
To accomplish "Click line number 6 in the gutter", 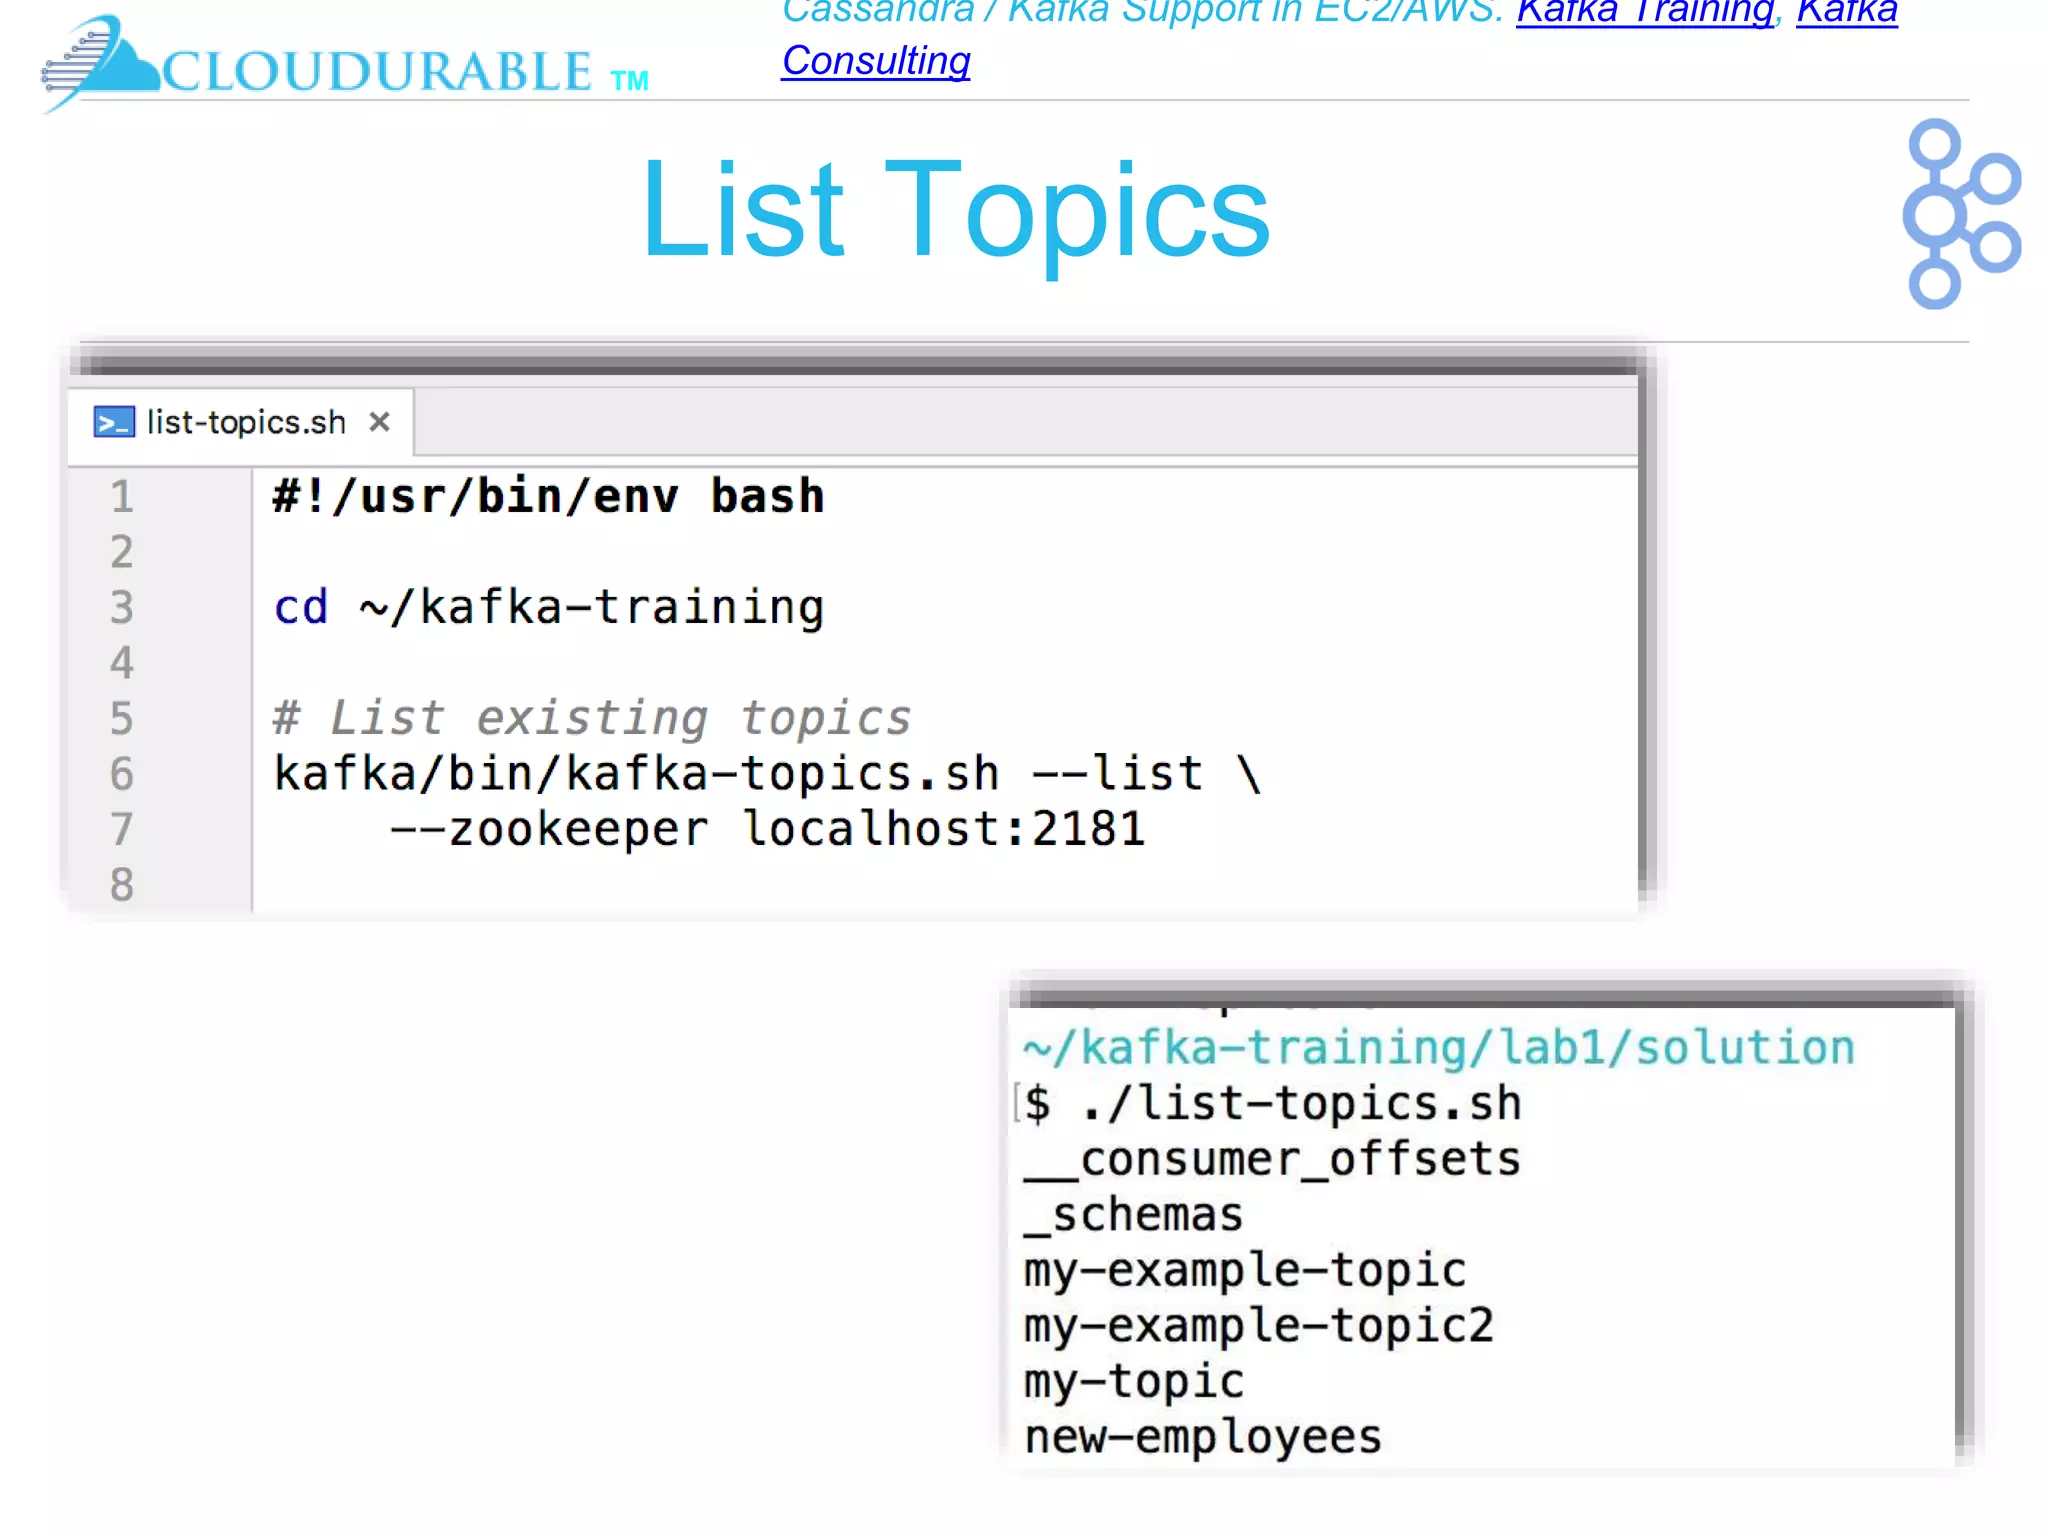I will 121,774.
